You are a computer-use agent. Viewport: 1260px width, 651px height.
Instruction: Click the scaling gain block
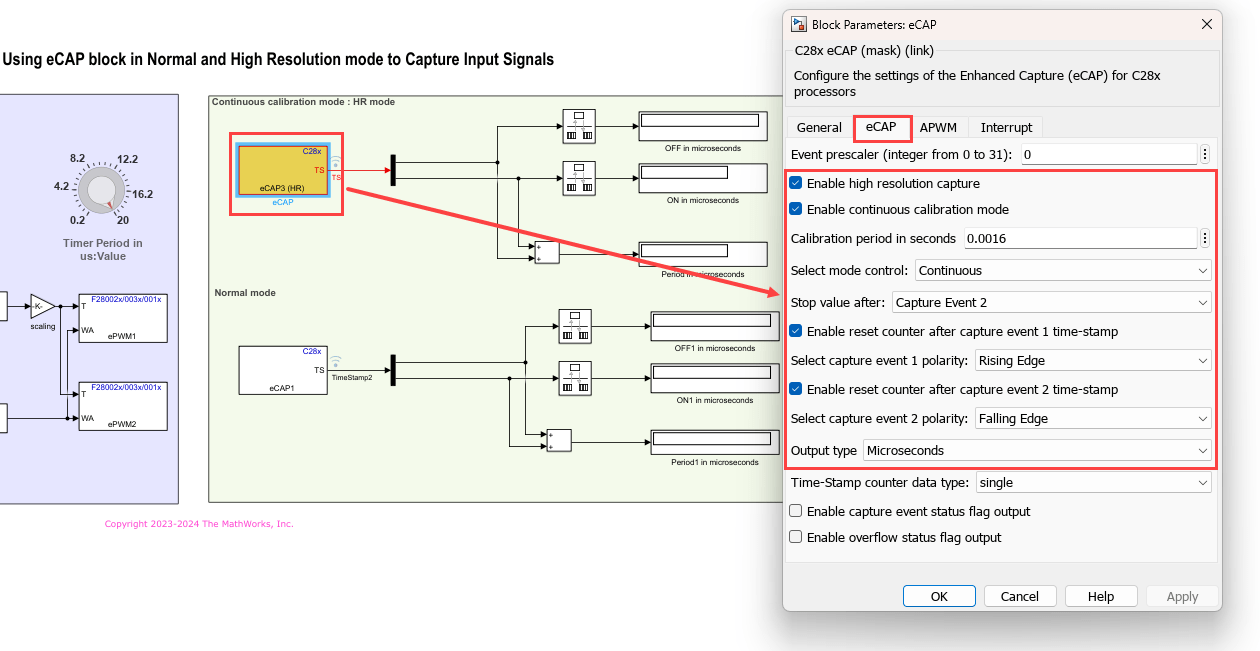pos(43,306)
